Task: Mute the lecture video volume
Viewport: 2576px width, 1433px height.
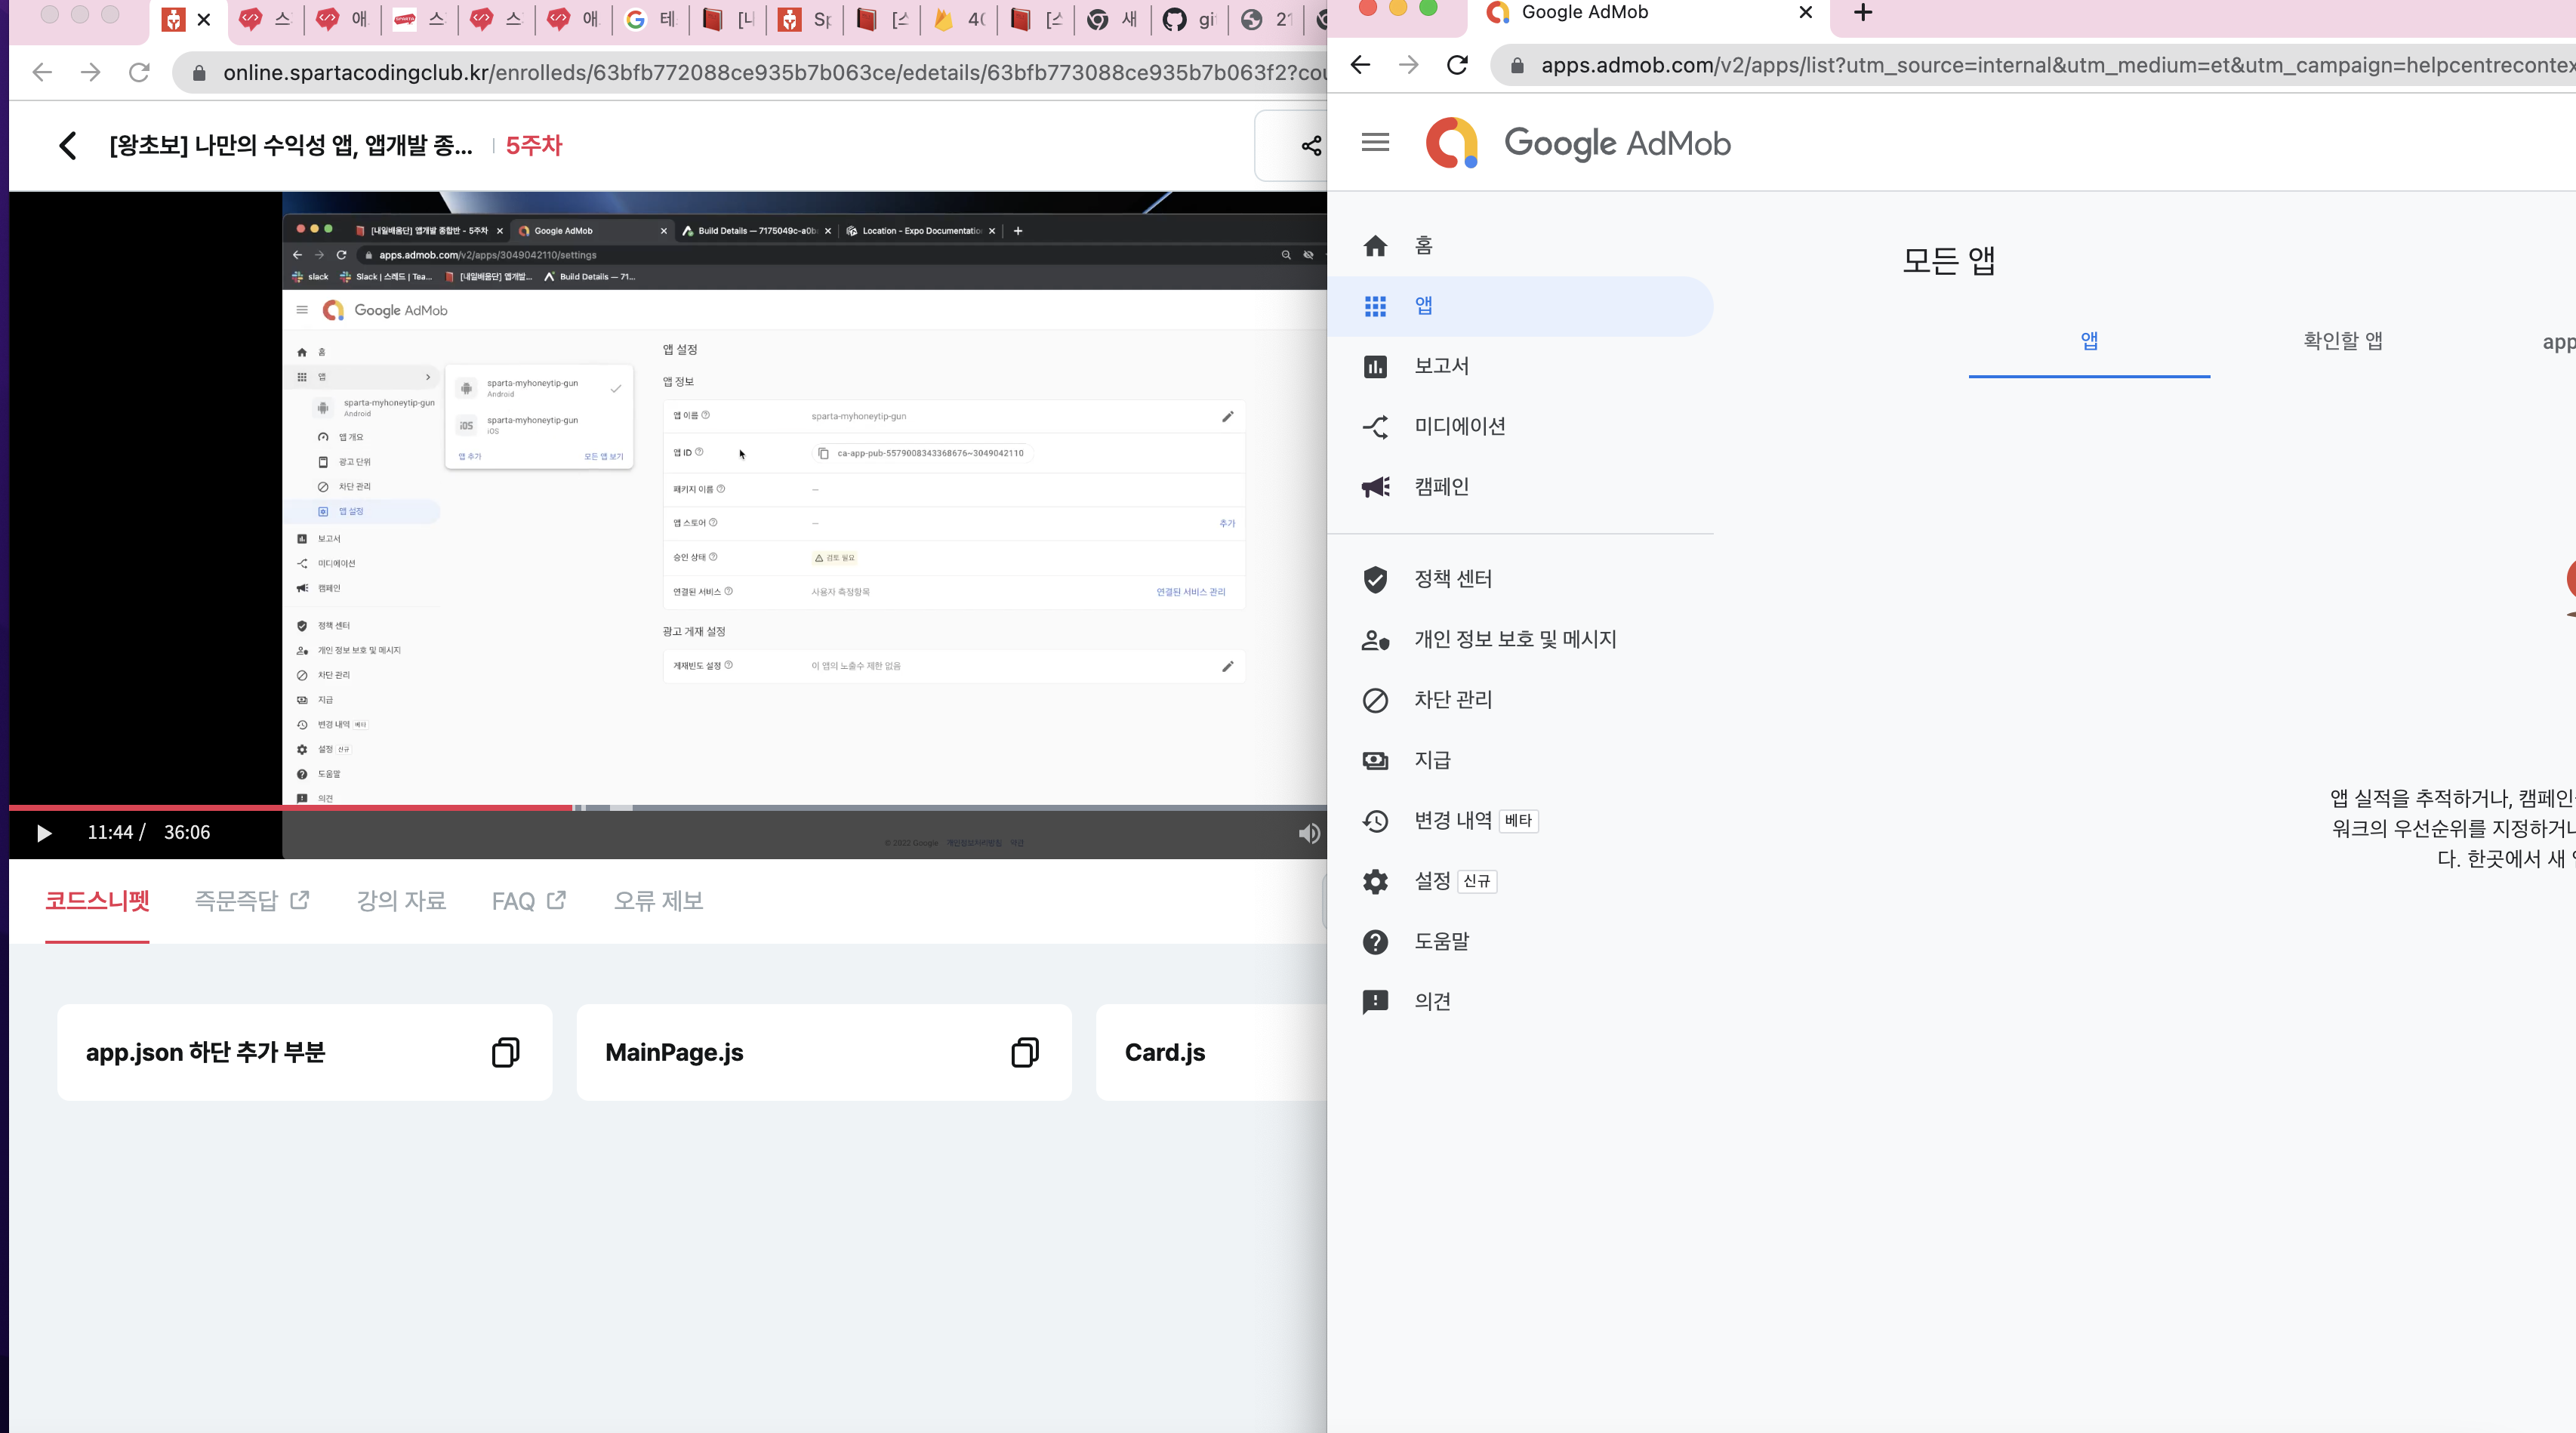Action: pyautogui.click(x=1308, y=833)
